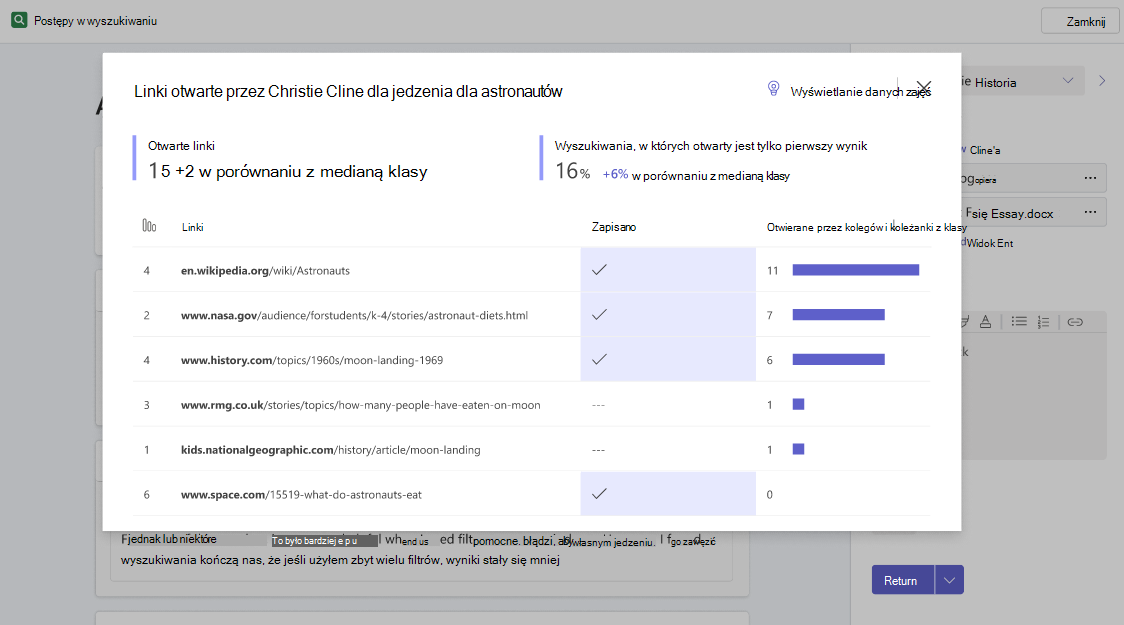Close the Christie Cline links dialog
1124x625 pixels.
pos(924,87)
